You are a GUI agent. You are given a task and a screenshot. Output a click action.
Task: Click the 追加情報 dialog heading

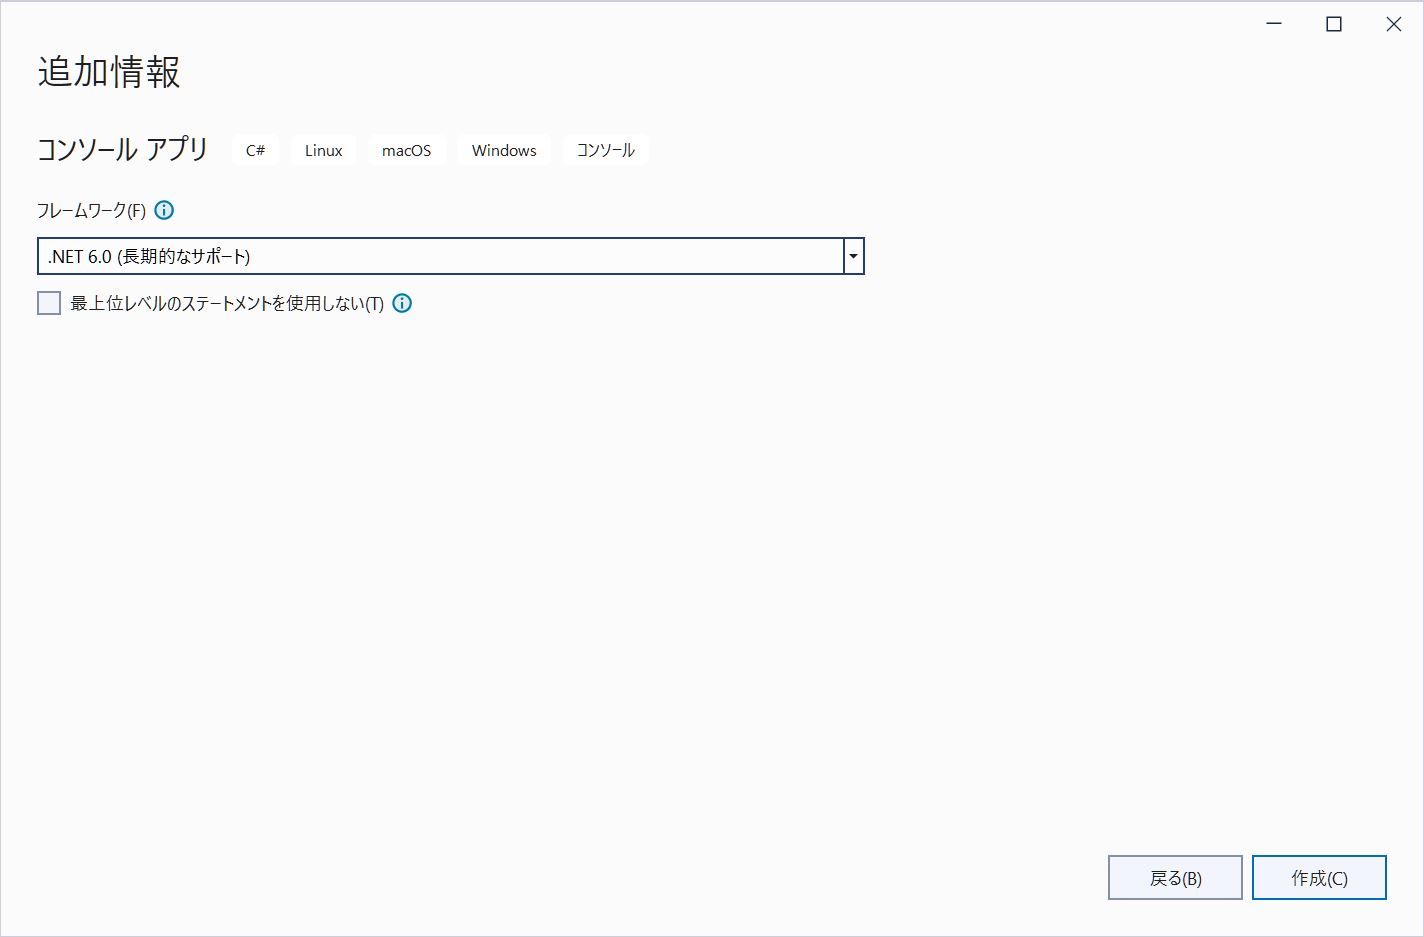coord(107,72)
